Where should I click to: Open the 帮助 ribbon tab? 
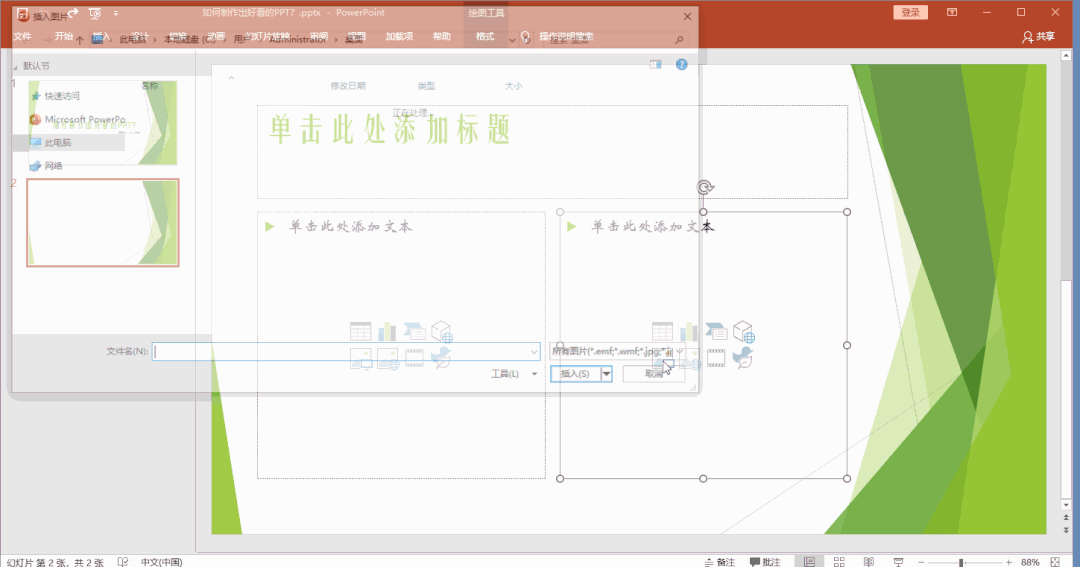pyautogui.click(x=442, y=36)
